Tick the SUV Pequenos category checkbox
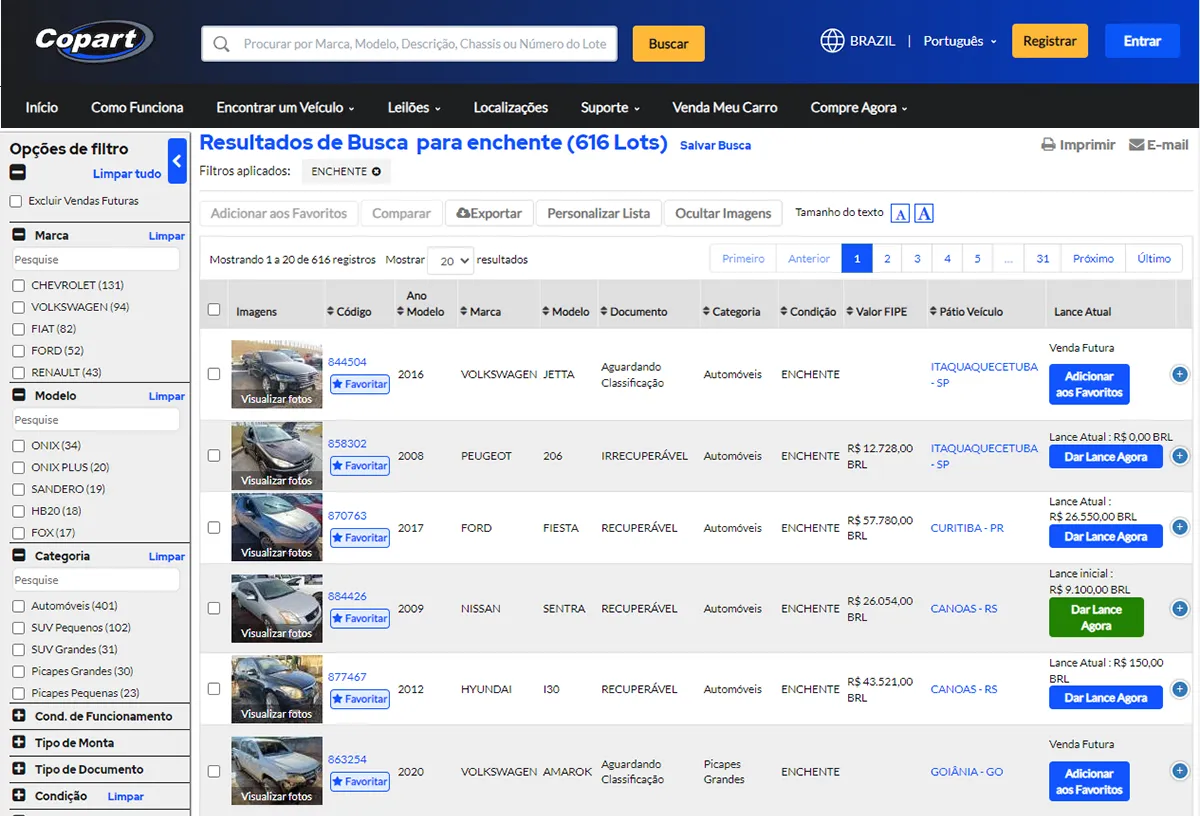Viewport: 1200px width, 816px height. point(18,628)
